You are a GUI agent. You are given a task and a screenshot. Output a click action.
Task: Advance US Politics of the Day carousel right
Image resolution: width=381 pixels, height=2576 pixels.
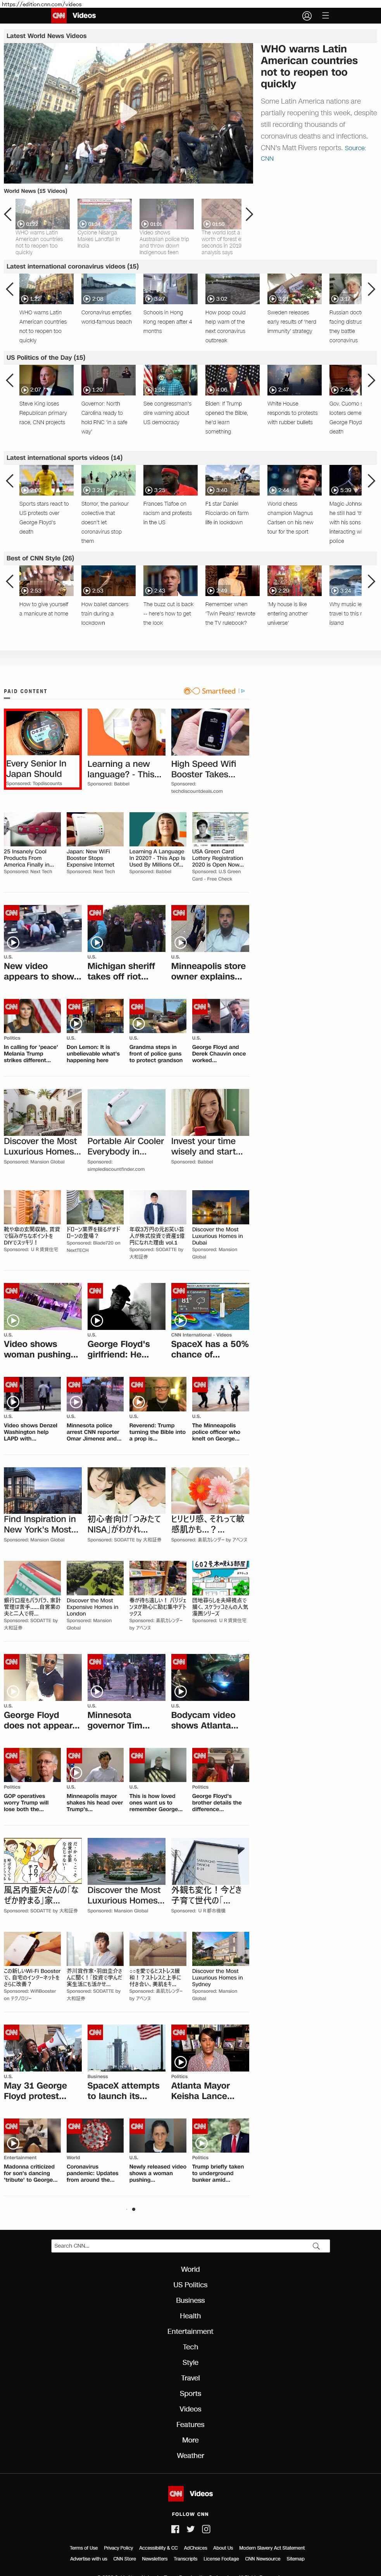click(371, 380)
